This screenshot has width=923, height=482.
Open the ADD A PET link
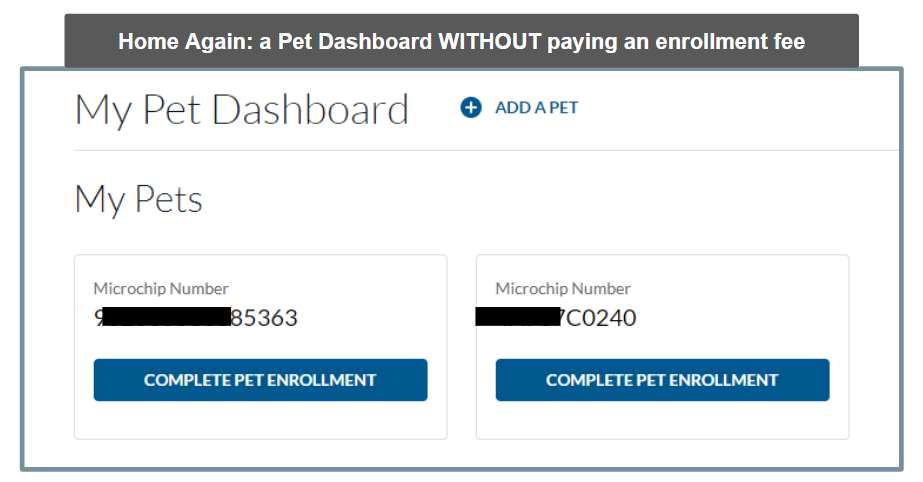point(536,108)
